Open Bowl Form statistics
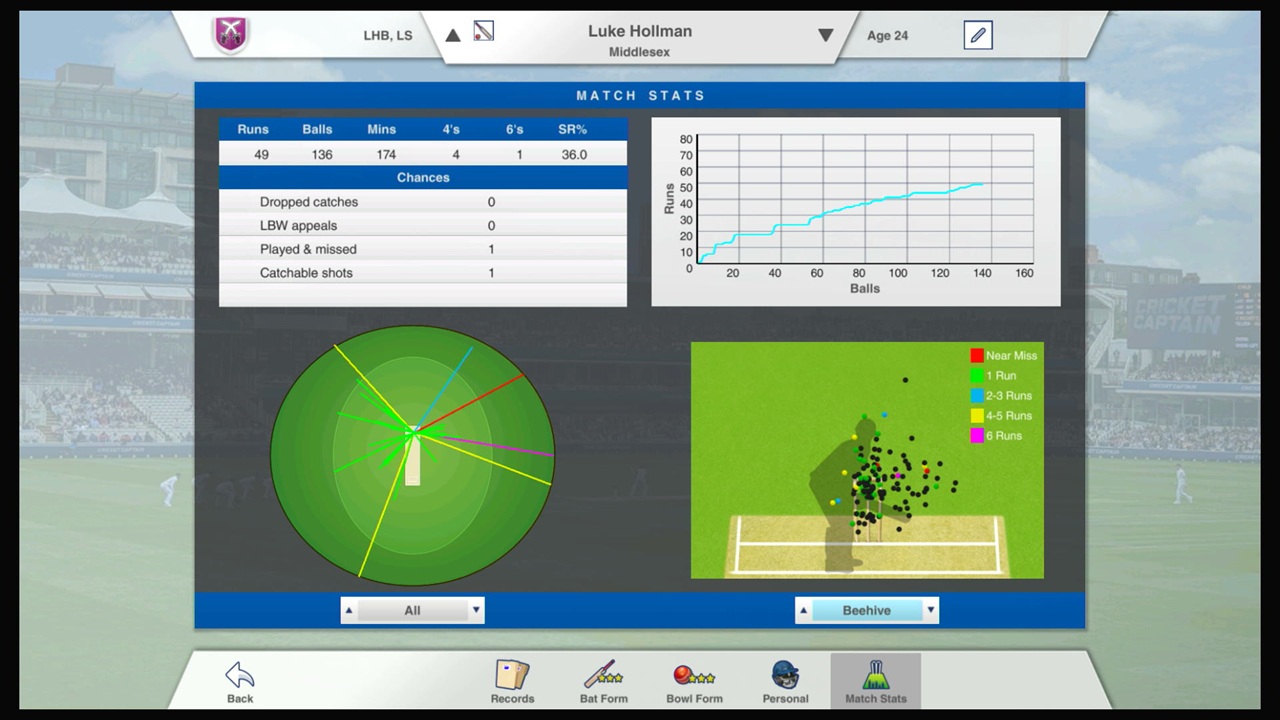1280x720 pixels. click(694, 681)
